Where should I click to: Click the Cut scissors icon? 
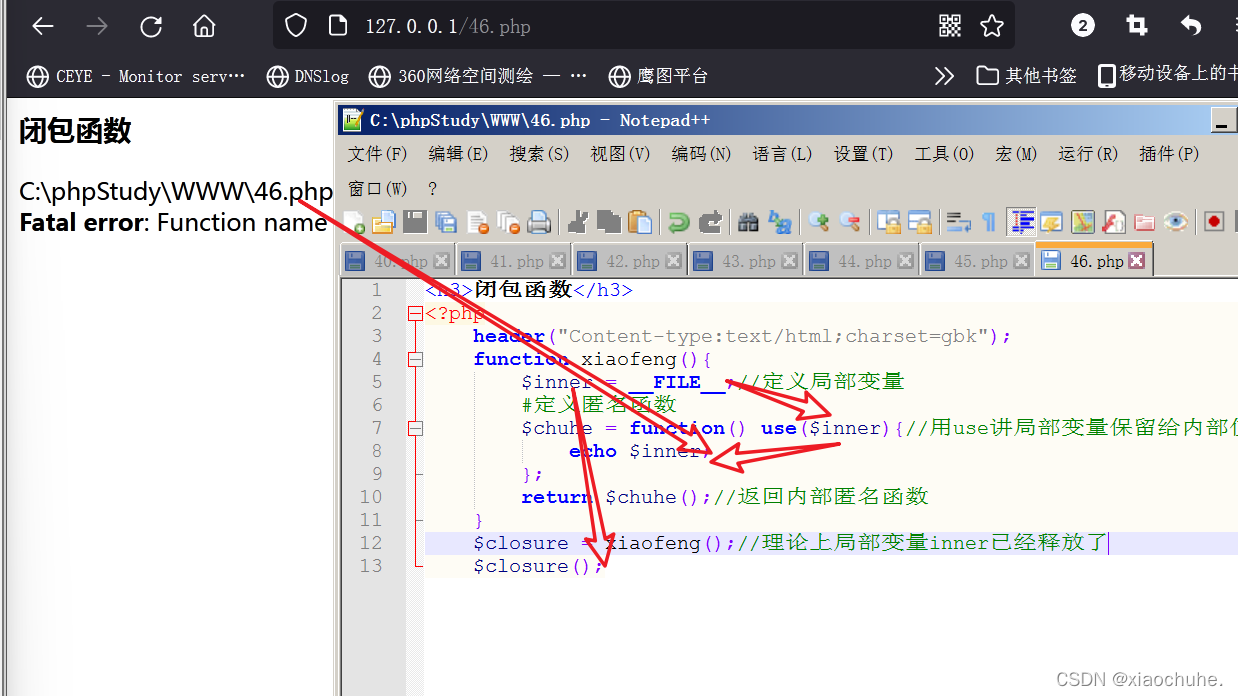[578, 222]
